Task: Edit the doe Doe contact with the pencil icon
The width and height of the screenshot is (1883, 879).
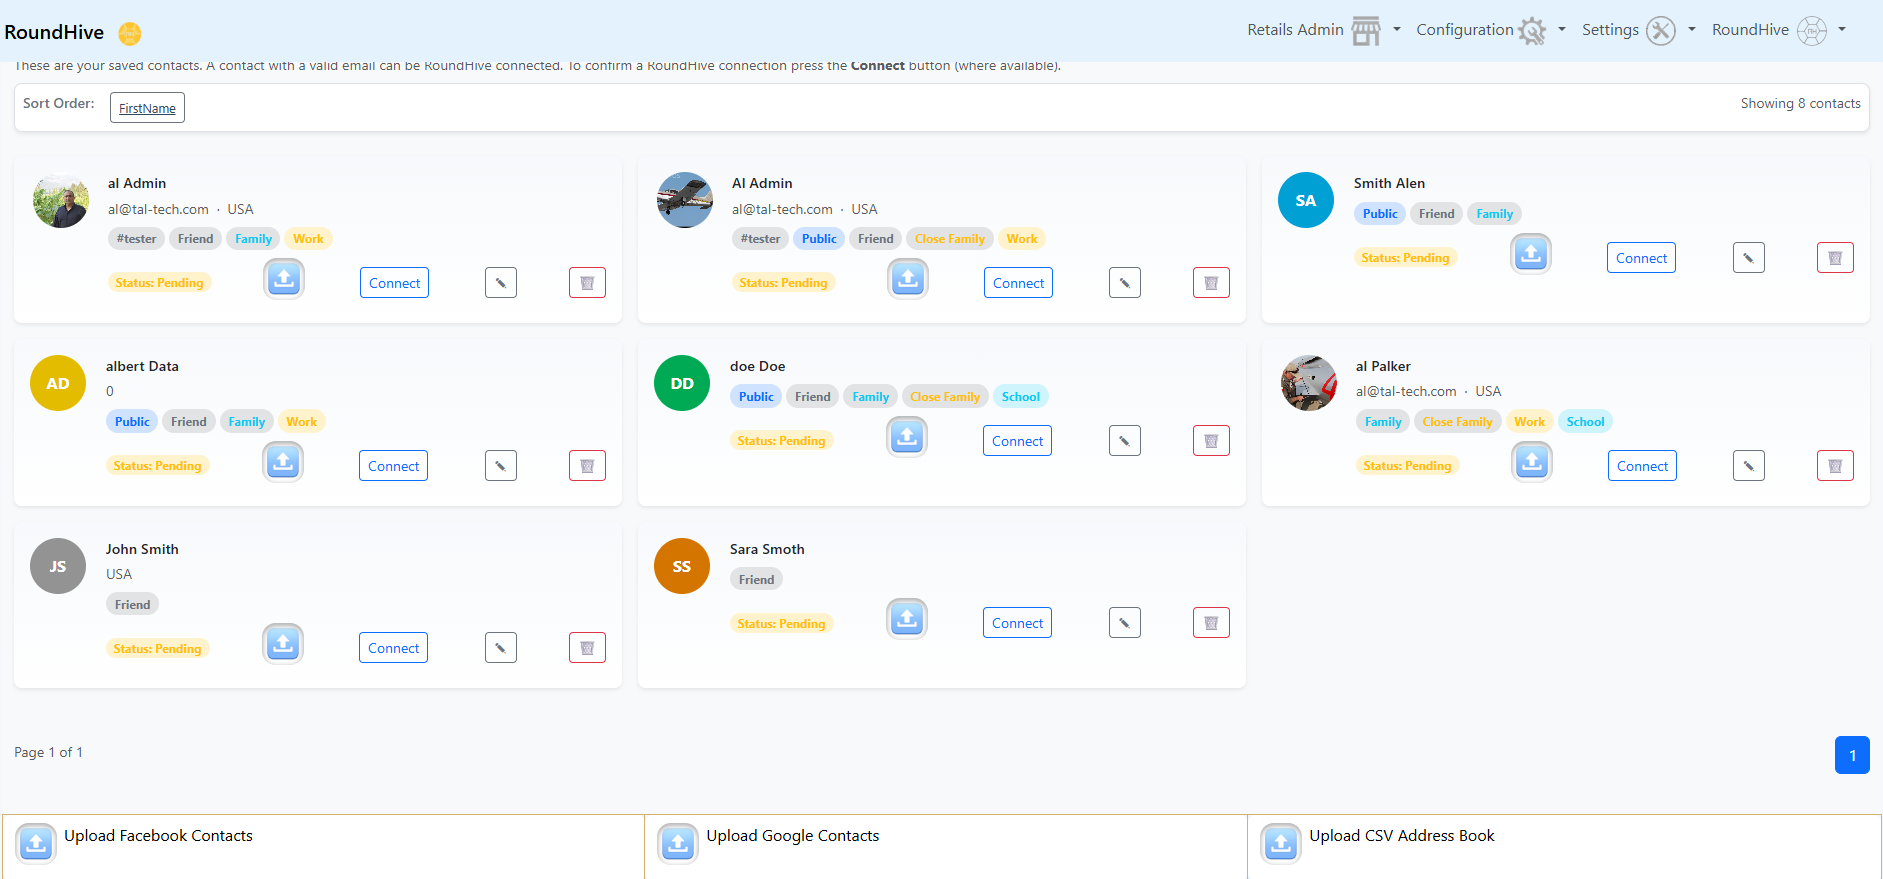Action: (x=1124, y=441)
